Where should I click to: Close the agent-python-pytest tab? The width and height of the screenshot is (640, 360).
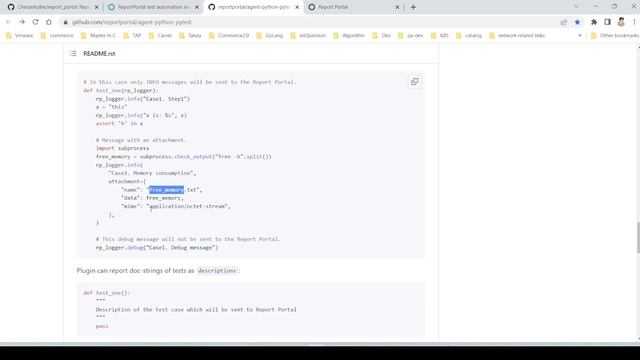(297, 7)
